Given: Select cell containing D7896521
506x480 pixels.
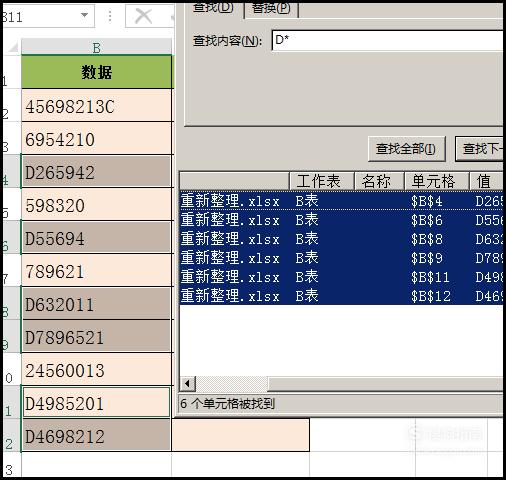Looking at the screenshot, I should 97,337.
